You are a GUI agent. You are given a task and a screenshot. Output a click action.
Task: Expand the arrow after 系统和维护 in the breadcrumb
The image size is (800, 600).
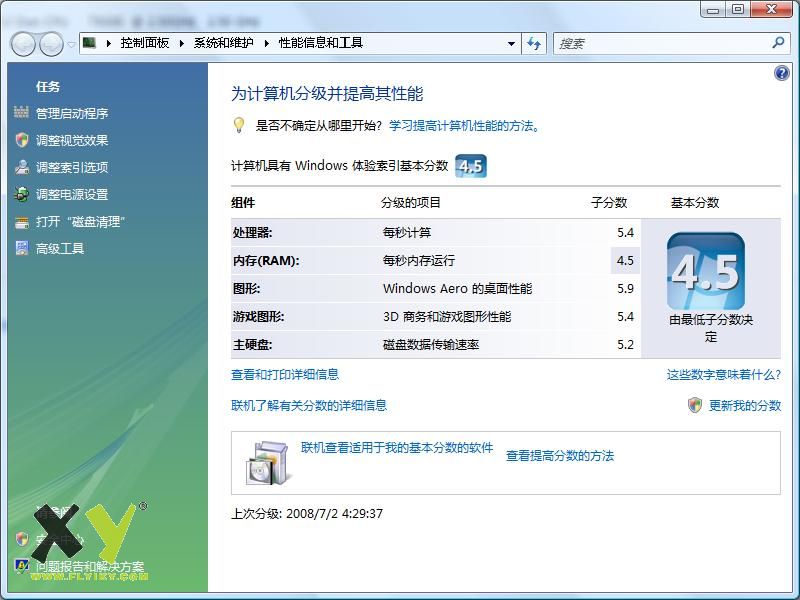coord(266,43)
